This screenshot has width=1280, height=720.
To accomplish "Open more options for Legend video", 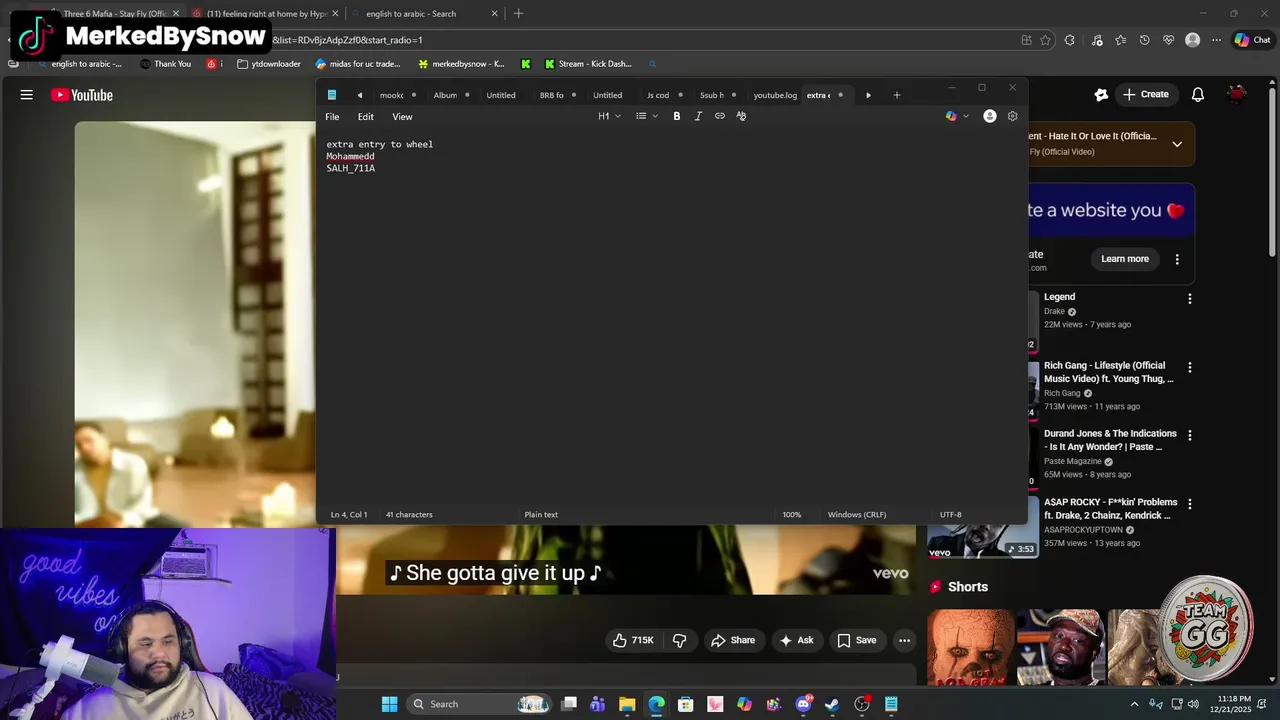I will tap(1189, 298).
